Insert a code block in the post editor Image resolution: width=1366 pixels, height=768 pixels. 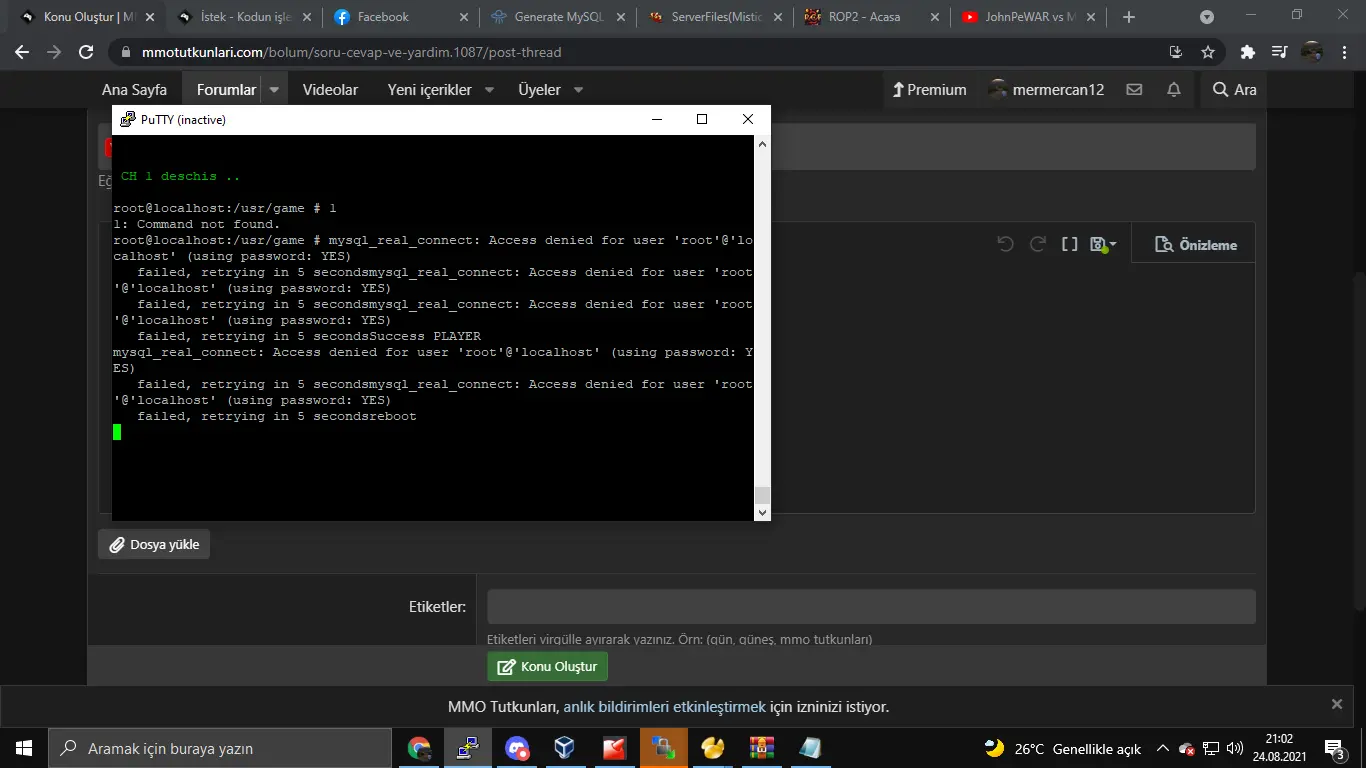click(1069, 242)
